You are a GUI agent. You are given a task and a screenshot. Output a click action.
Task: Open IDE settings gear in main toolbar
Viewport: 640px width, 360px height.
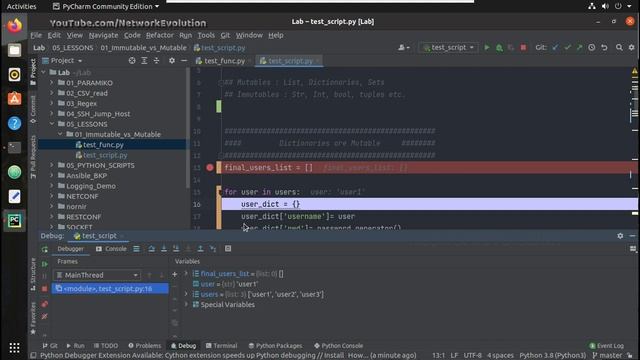631,48
